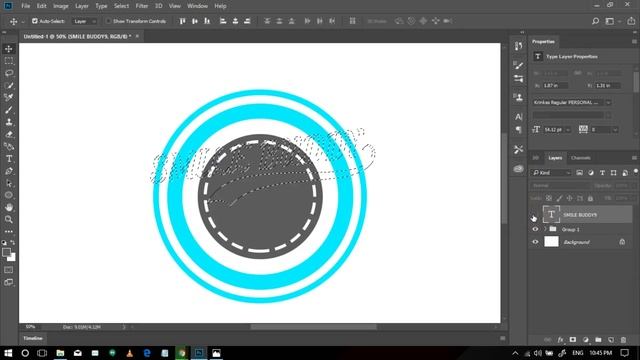Screen dimensions: 640x360
Task: Align left edges in options bar
Action: [x=223, y=21]
